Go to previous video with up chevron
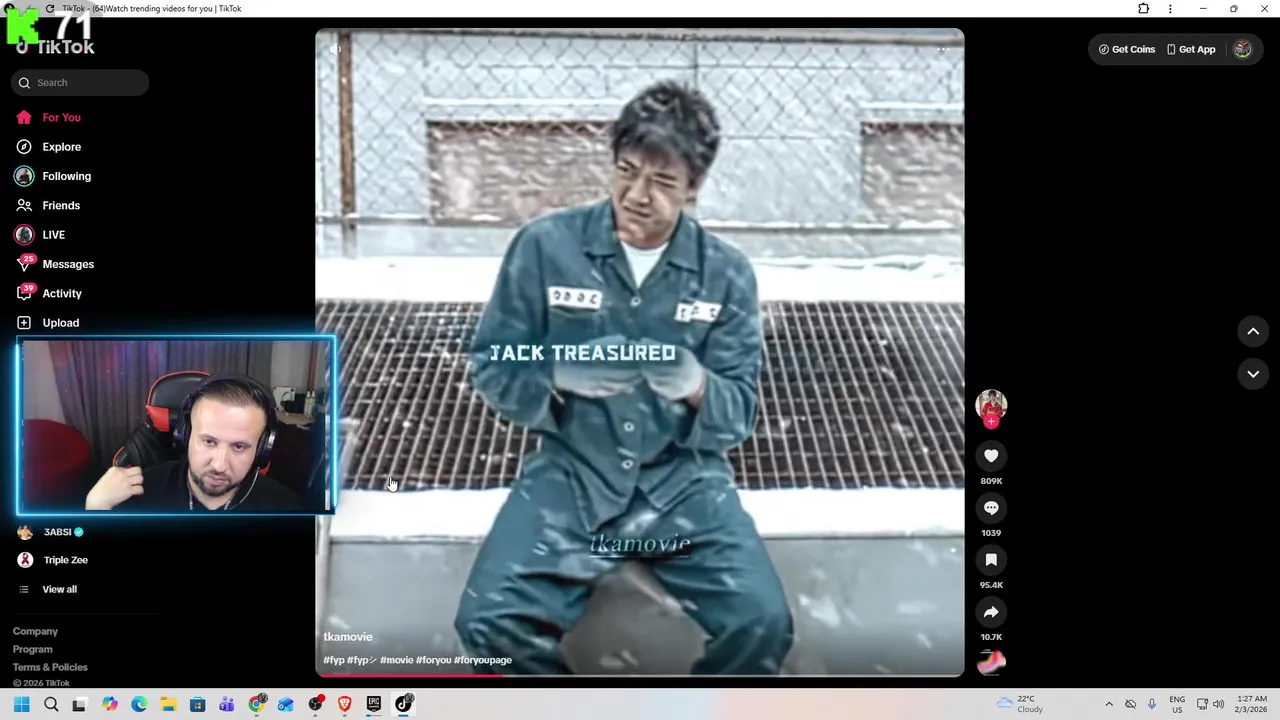Viewport: 1280px width, 720px height. 1253,332
